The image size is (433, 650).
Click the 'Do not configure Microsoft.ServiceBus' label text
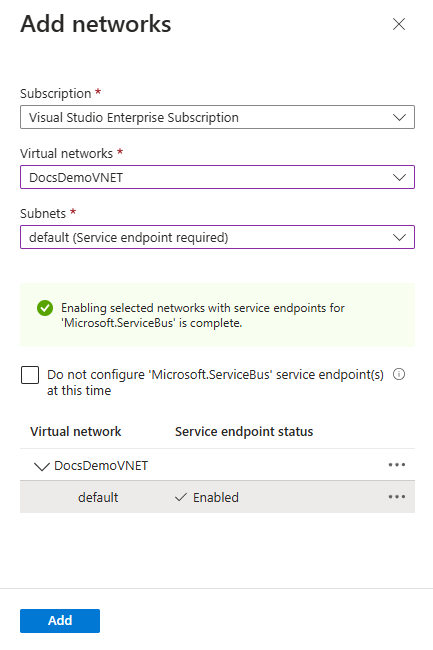point(215,382)
